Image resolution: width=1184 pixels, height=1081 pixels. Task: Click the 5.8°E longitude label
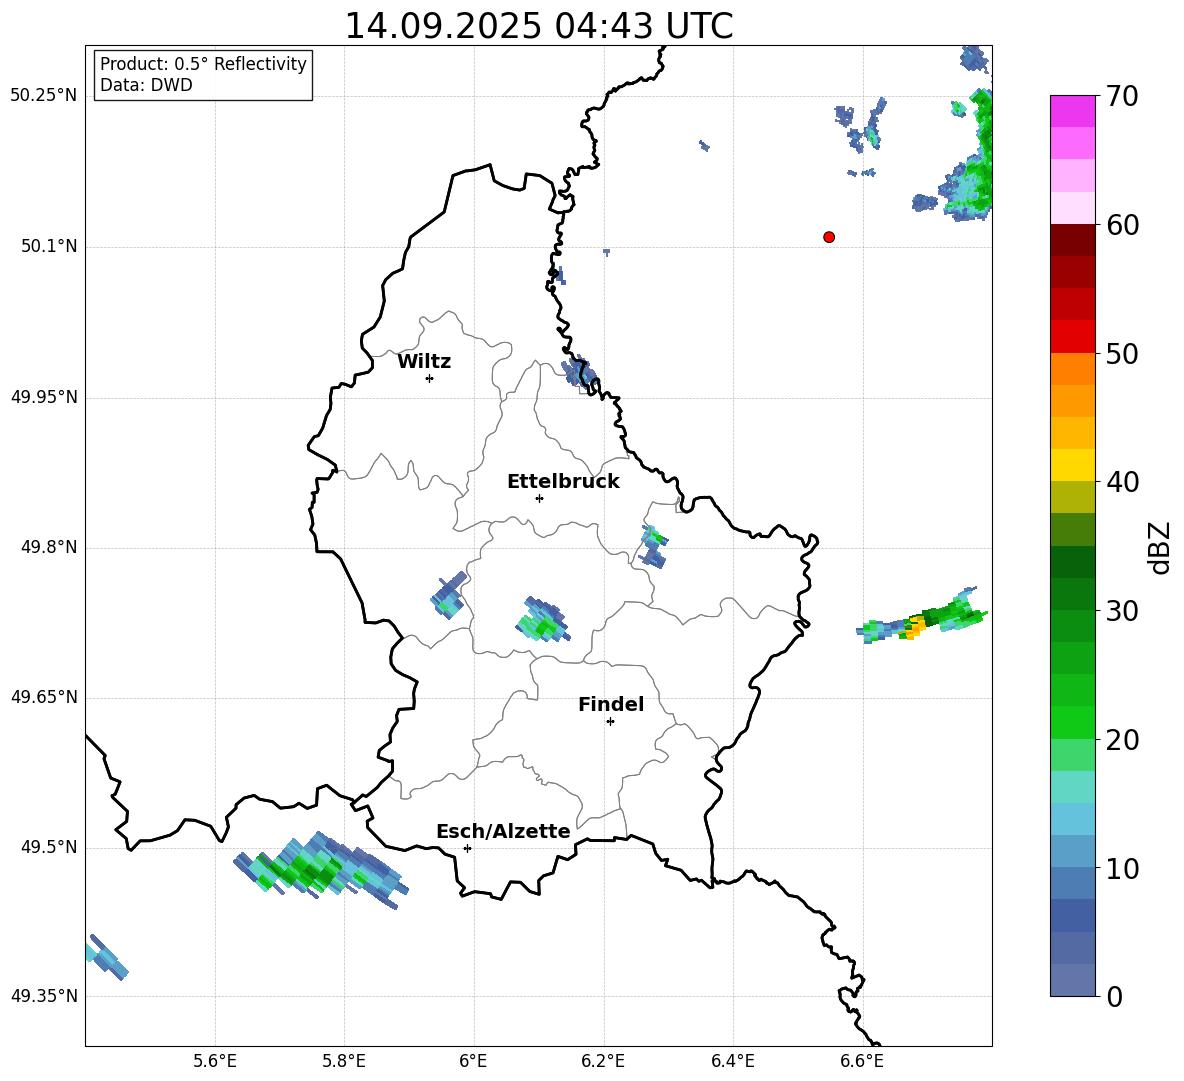coord(344,1061)
